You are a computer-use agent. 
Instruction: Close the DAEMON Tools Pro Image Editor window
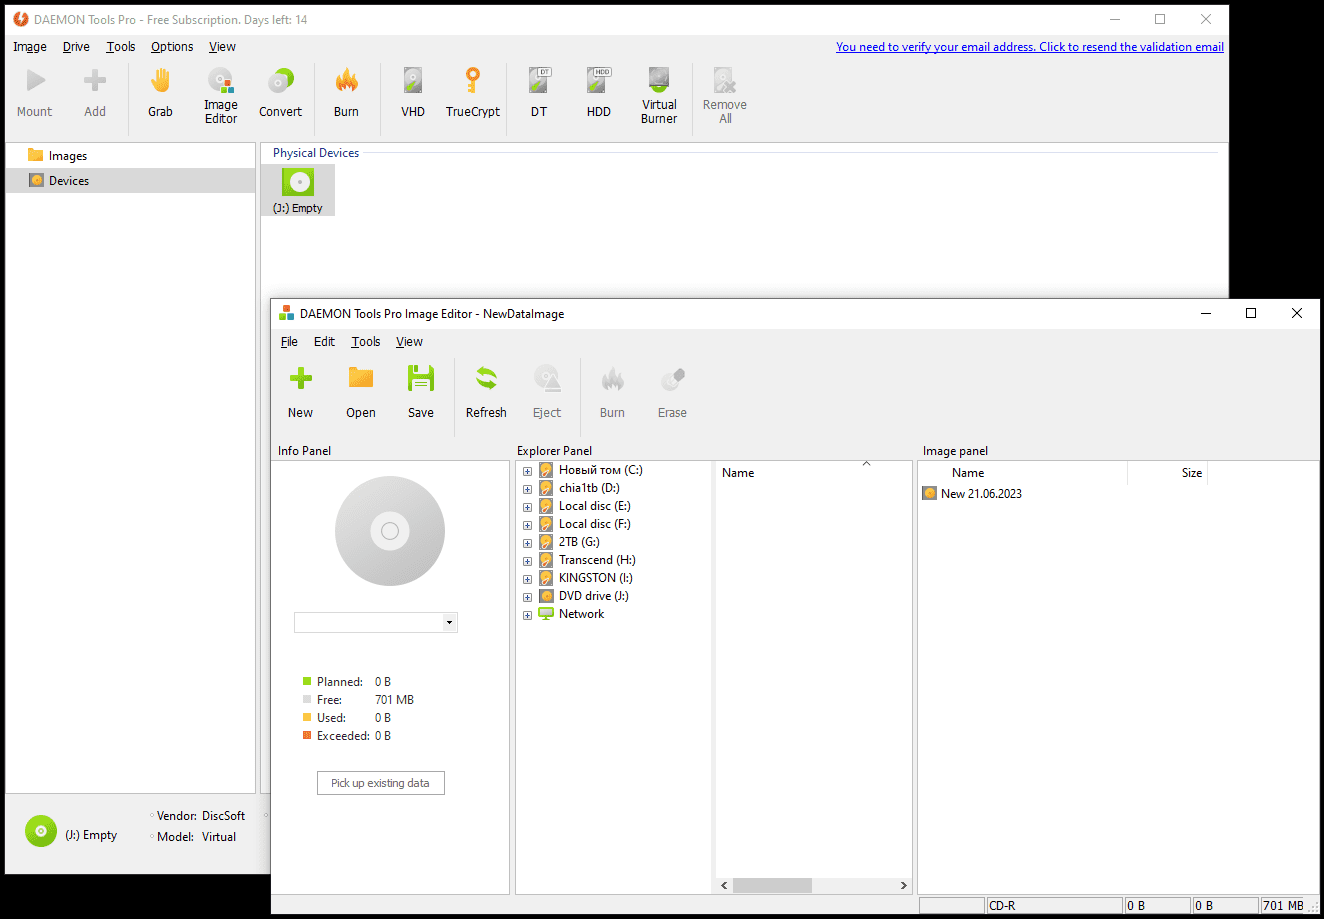point(1297,313)
